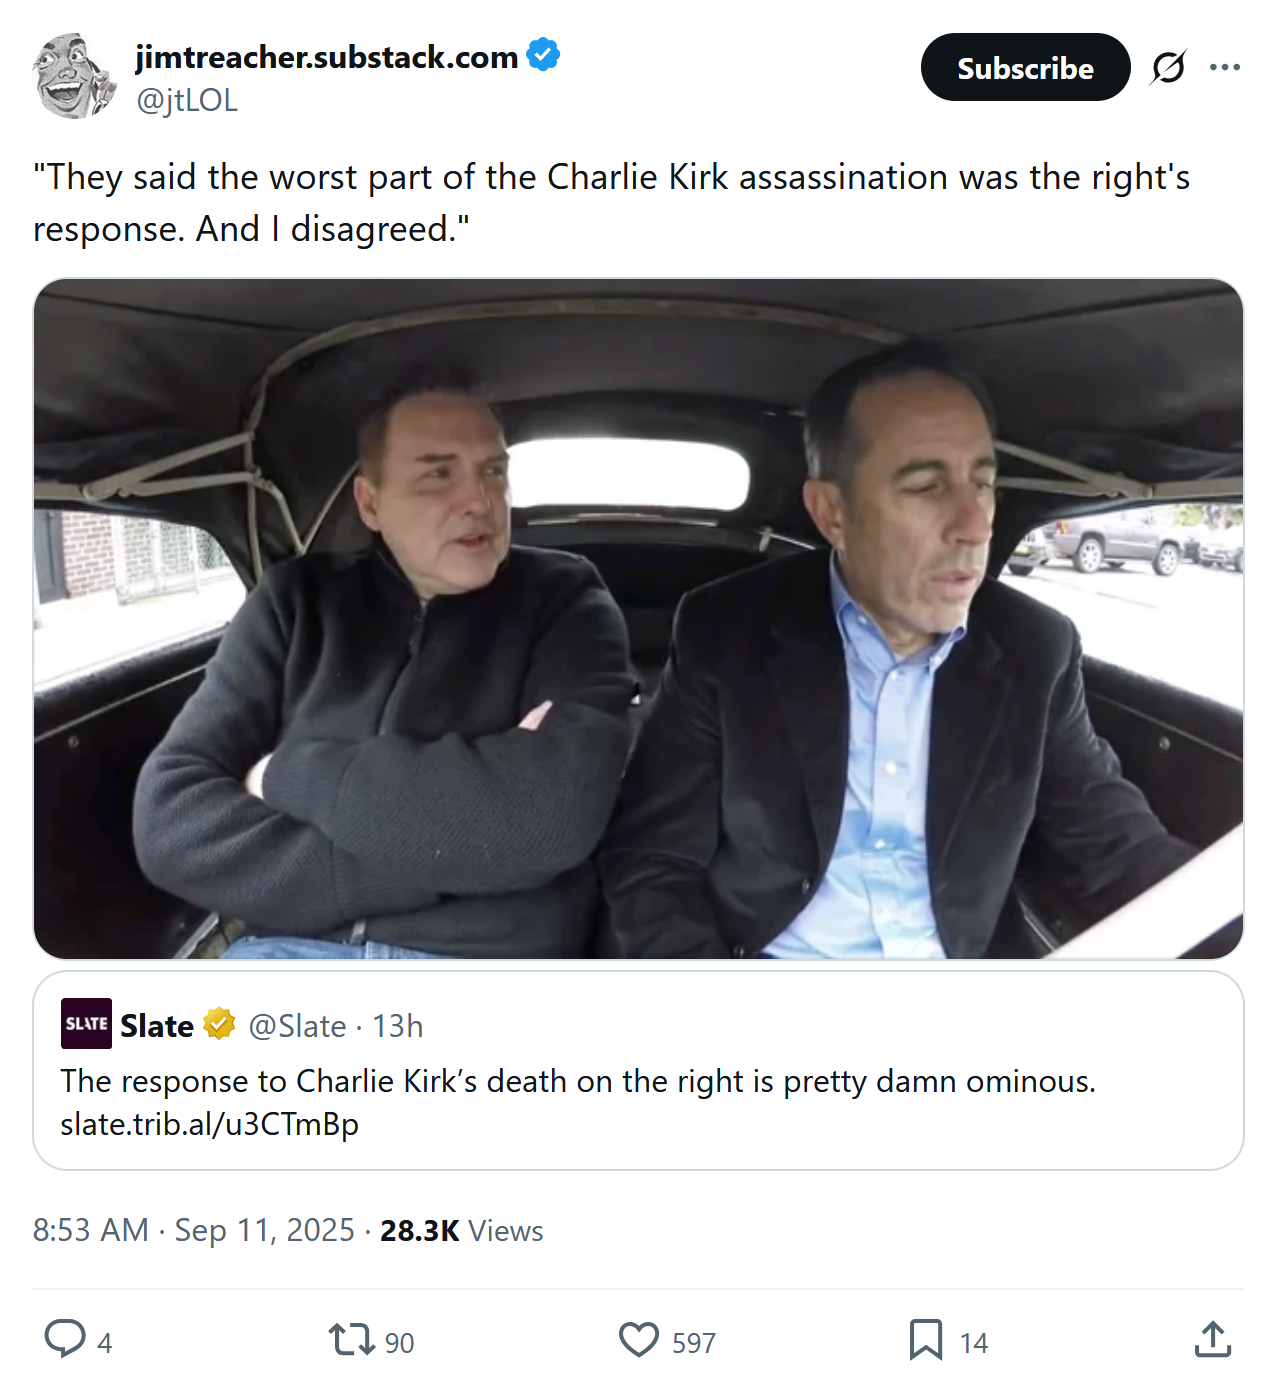Open the slate.trib.al/u3CTmBp link
1273x1383 pixels.
(209, 1124)
